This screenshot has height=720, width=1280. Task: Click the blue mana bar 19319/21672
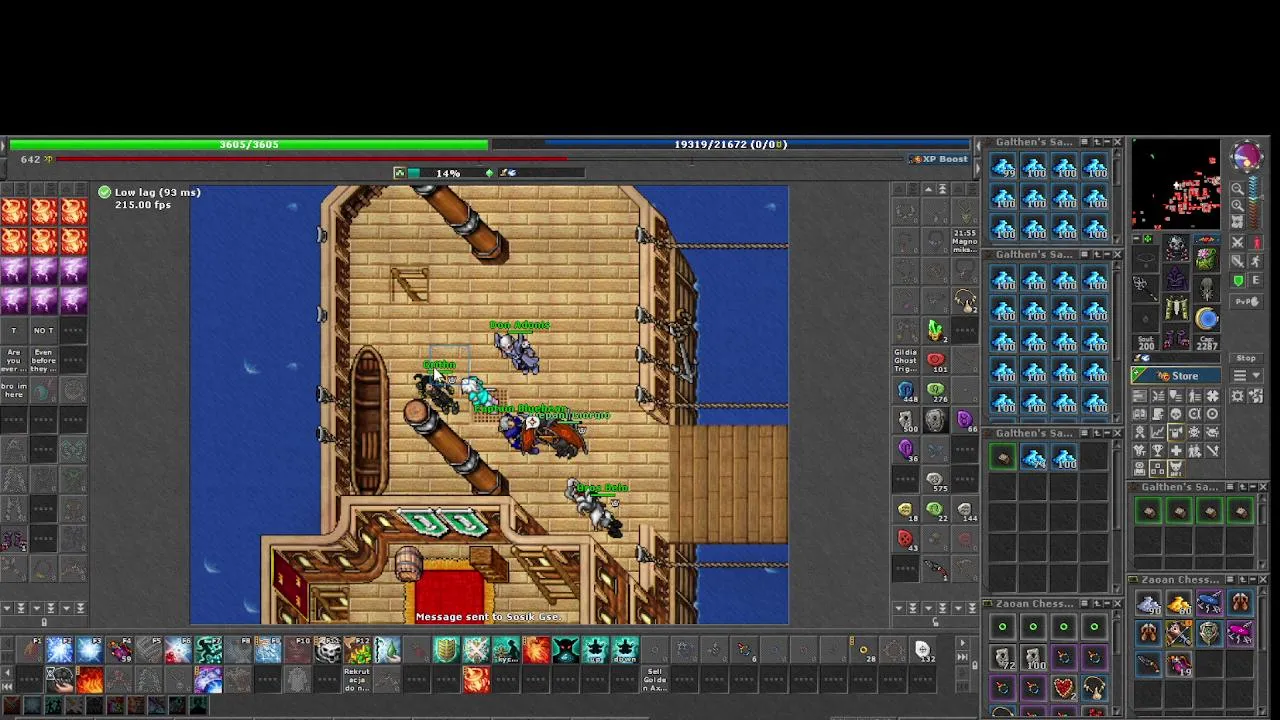pos(731,144)
